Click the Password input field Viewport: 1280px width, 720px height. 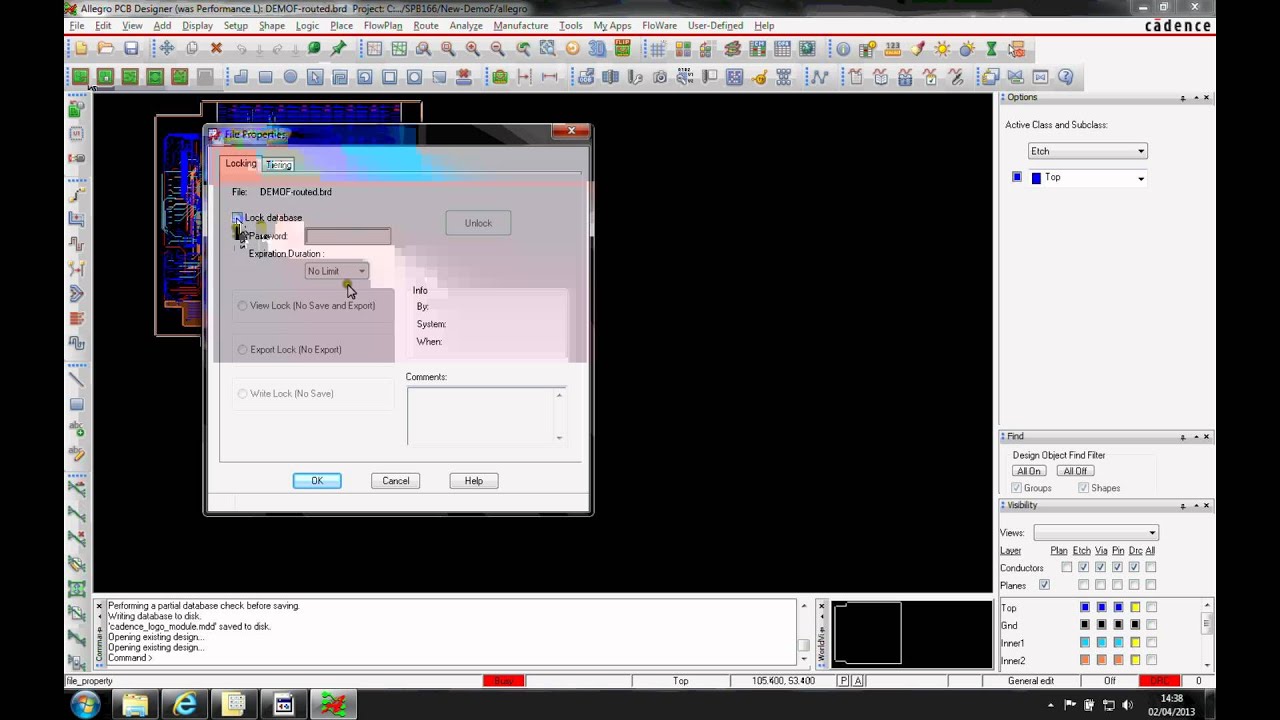348,236
